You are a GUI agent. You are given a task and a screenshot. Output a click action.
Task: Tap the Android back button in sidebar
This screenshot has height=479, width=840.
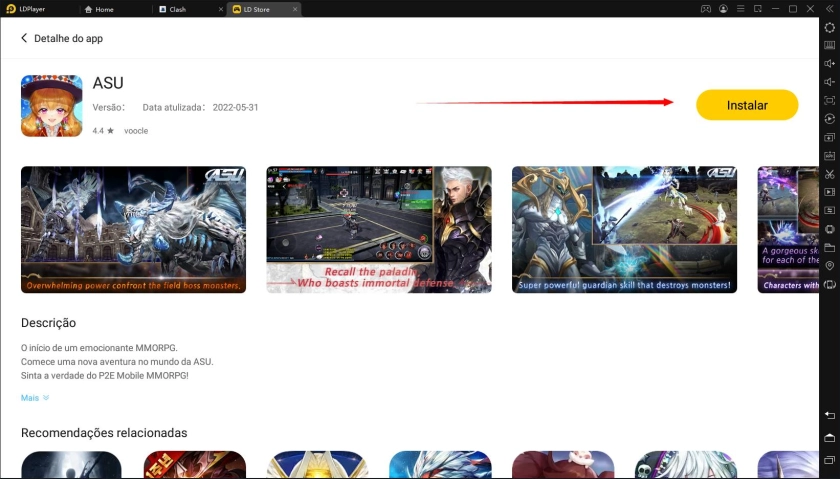(829, 415)
